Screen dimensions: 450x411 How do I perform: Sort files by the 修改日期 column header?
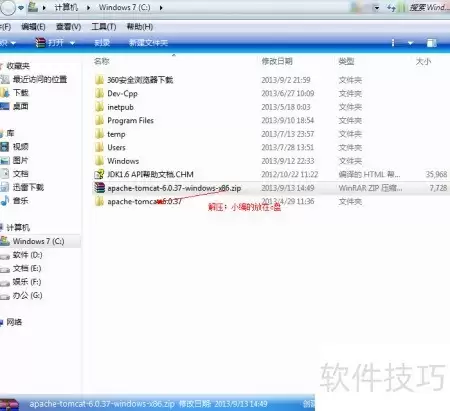(x=277, y=61)
